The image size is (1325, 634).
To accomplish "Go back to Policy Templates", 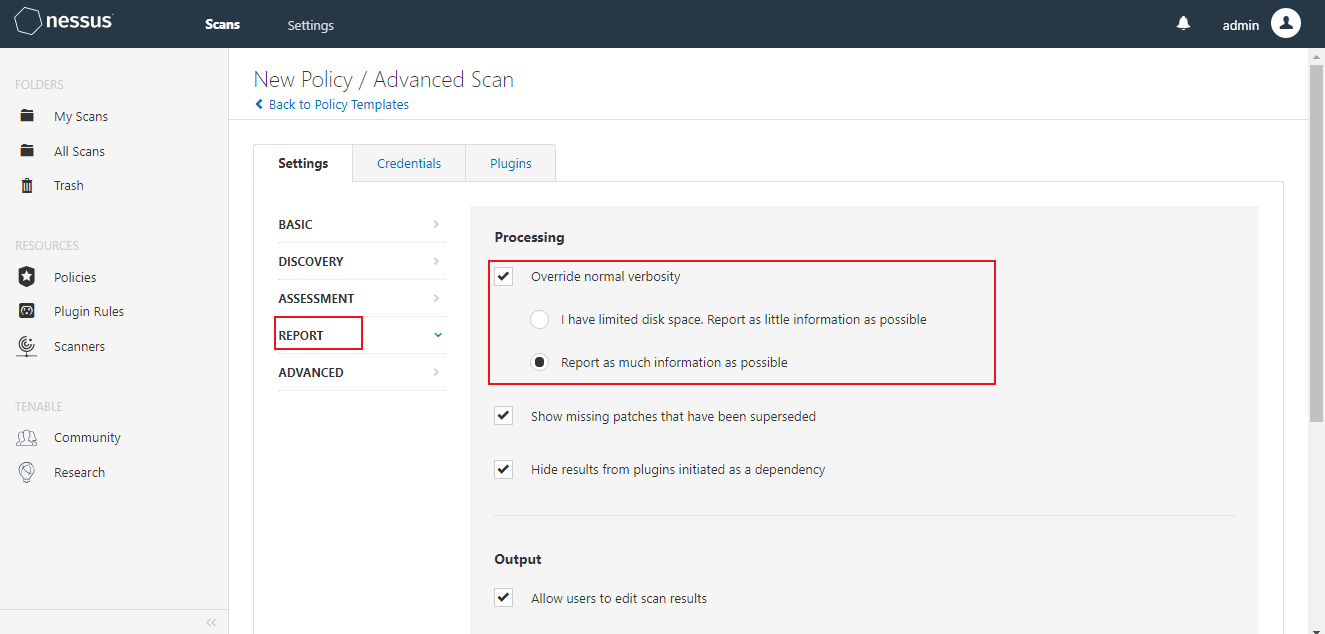I will pos(338,105).
